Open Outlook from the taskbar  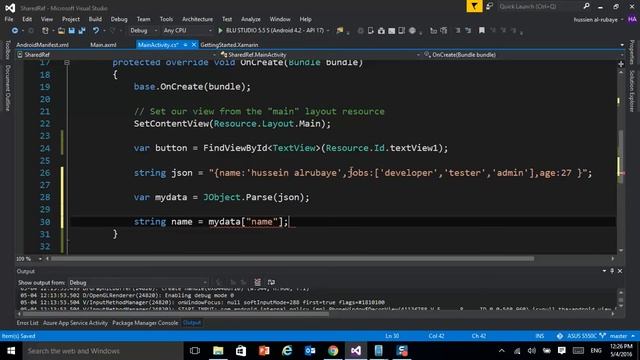(x=310, y=351)
